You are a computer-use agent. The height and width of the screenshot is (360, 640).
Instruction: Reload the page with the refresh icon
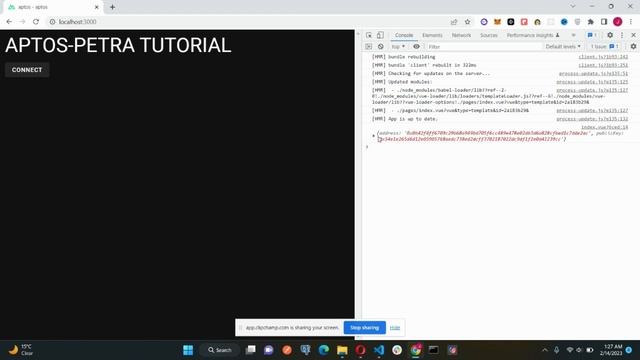point(36,22)
